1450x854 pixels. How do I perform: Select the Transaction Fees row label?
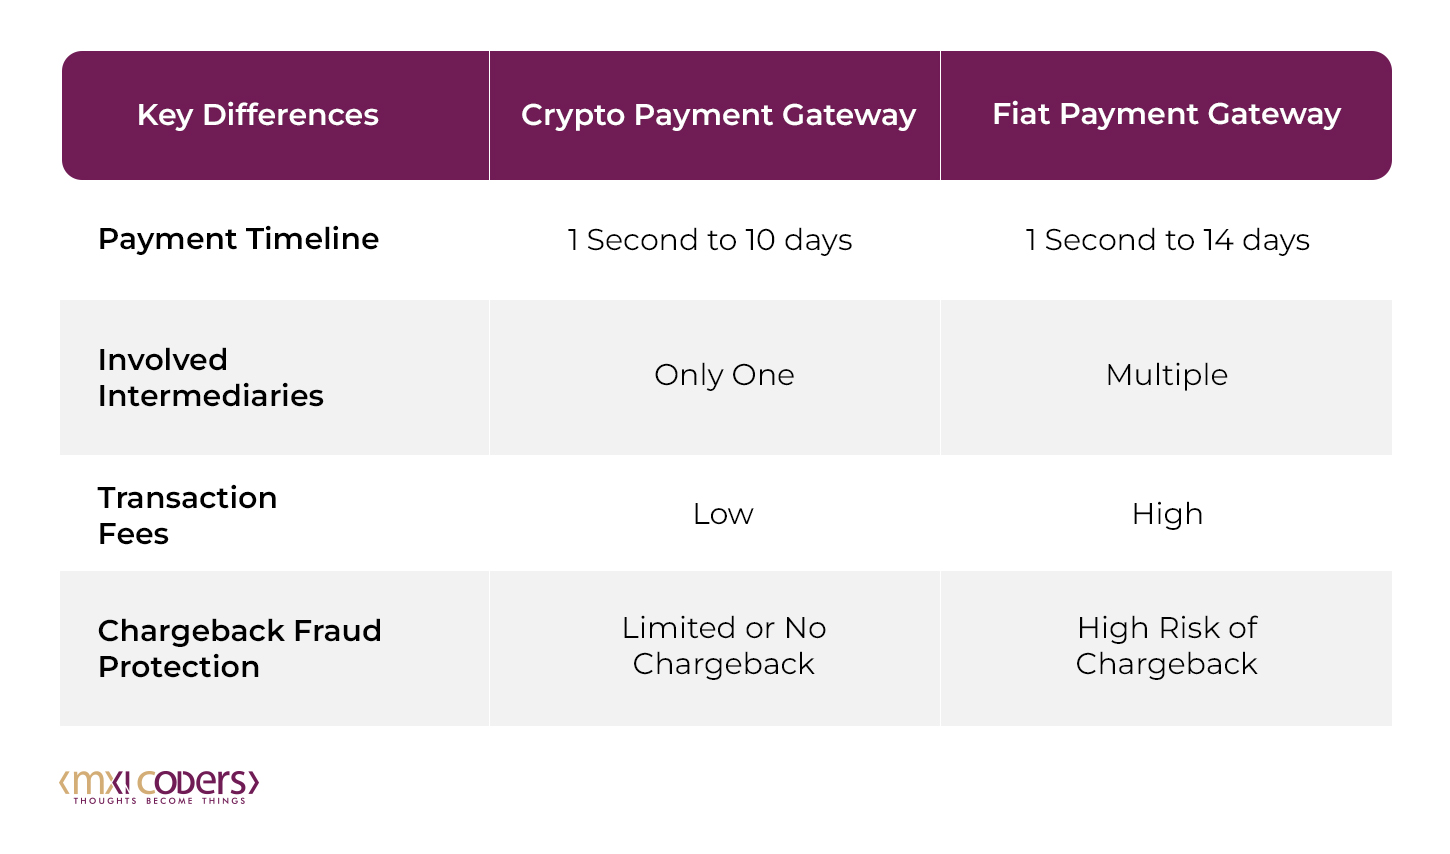point(187,515)
